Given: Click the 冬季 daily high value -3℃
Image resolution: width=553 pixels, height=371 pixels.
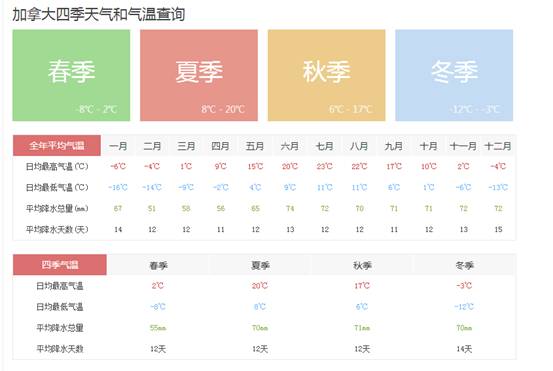Looking at the screenshot, I should [x=464, y=286].
